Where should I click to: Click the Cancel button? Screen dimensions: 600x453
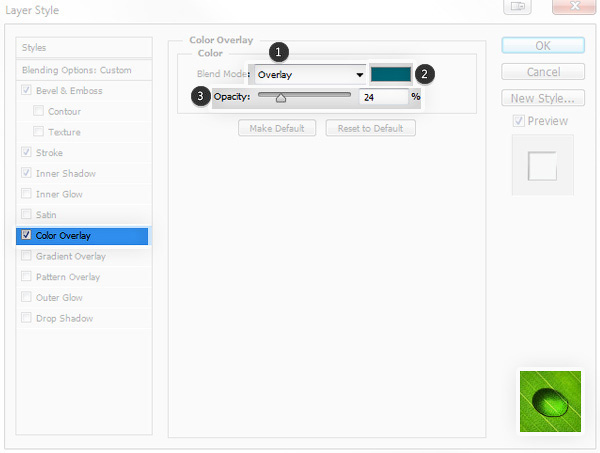pyautogui.click(x=543, y=72)
